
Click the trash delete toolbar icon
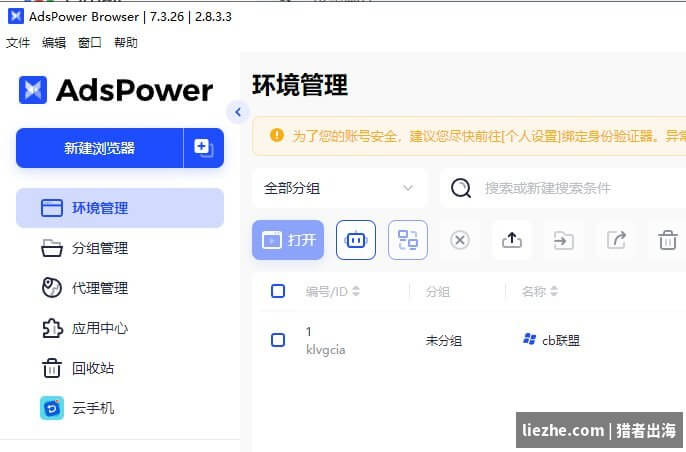(x=668, y=240)
